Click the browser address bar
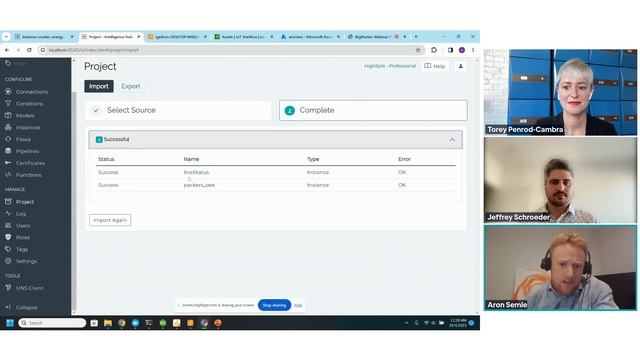The height and width of the screenshot is (360, 640). [x=231, y=50]
